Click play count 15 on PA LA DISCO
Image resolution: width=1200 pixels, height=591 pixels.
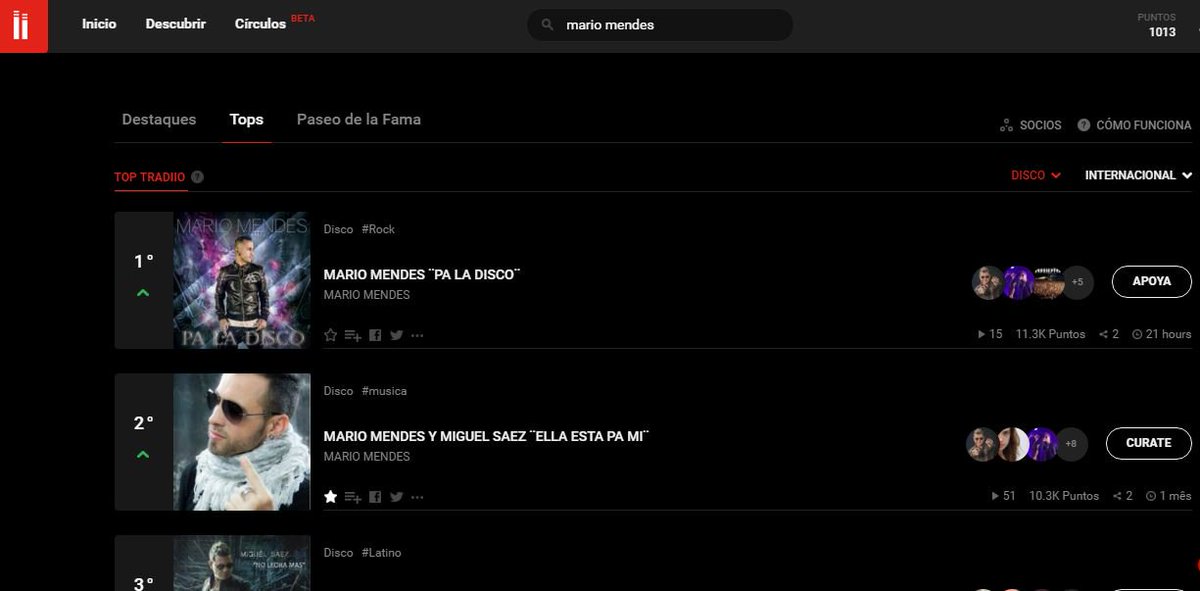coord(990,334)
